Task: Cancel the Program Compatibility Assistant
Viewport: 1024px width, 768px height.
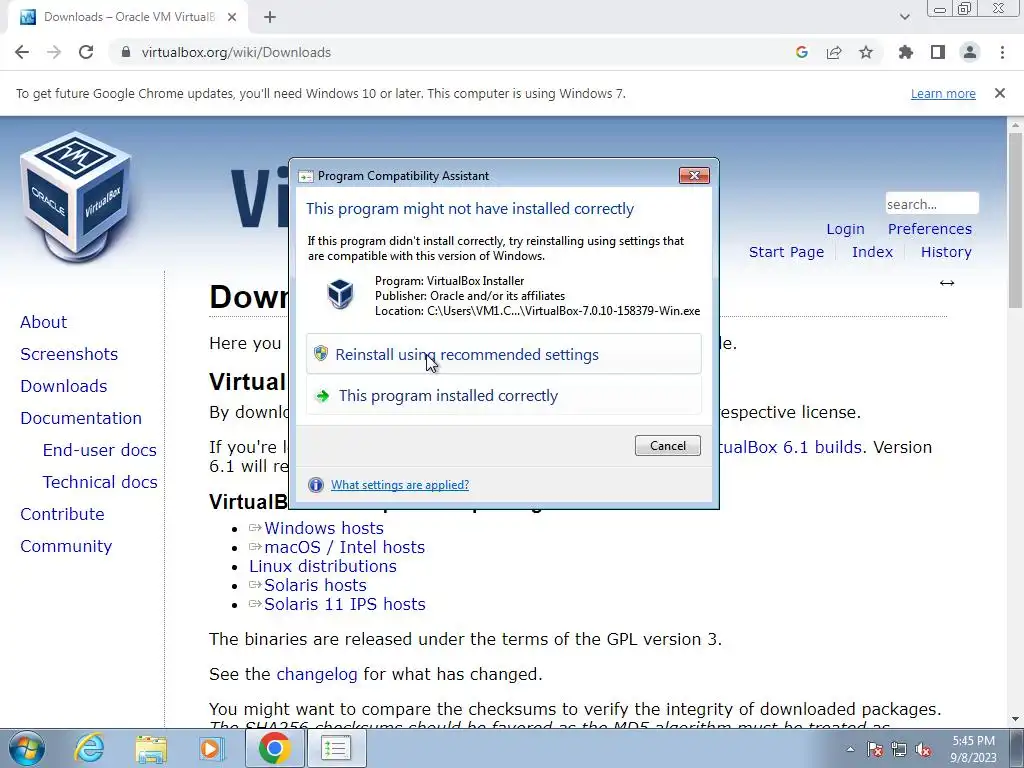Action: (667, 445)
